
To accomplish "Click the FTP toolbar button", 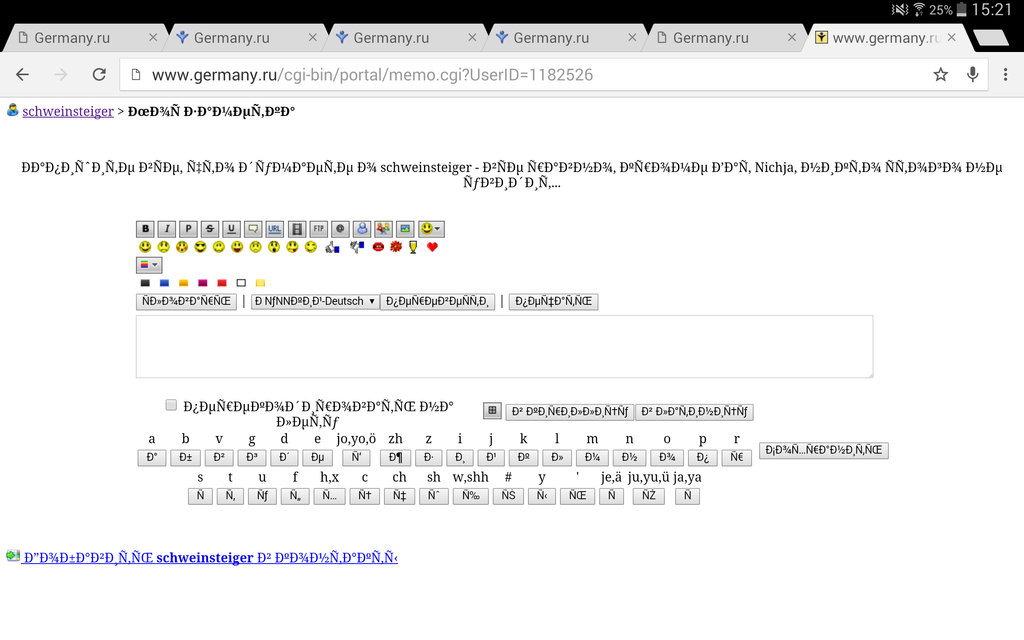I will click(x=318, y=229).
